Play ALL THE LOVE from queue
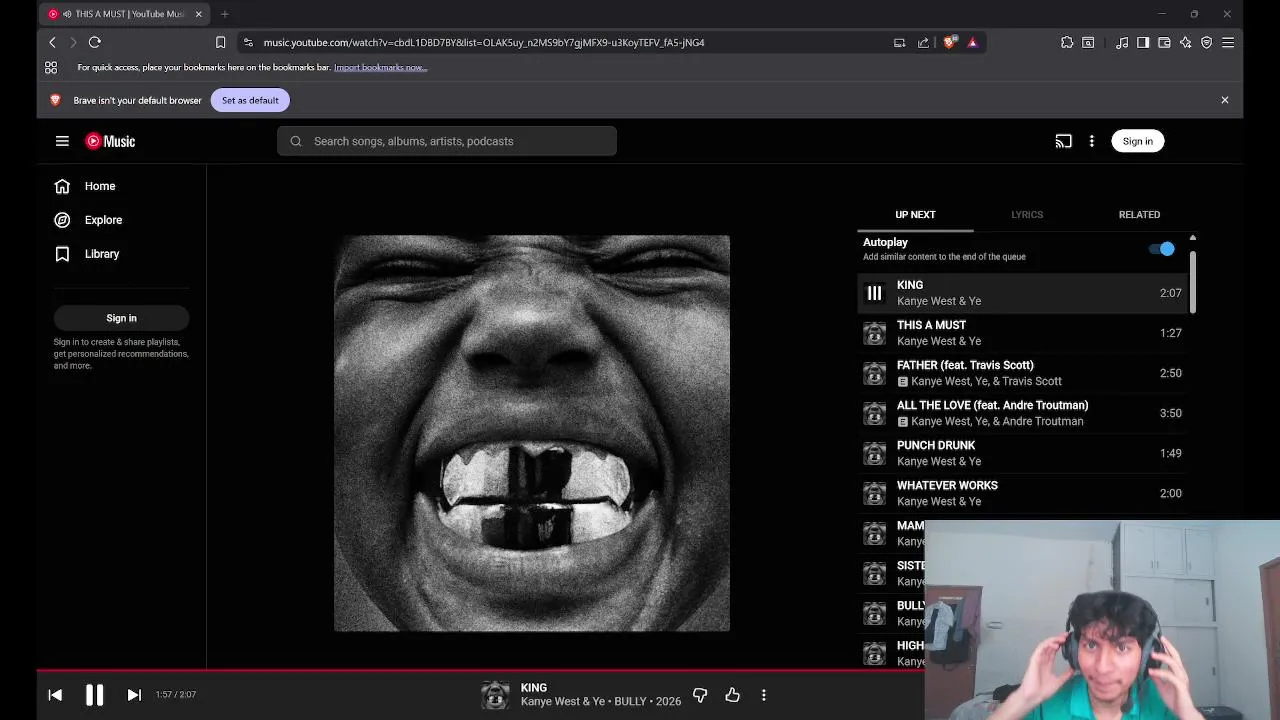The height and width of the screenshot is (720, 1280). (1024, 413)
